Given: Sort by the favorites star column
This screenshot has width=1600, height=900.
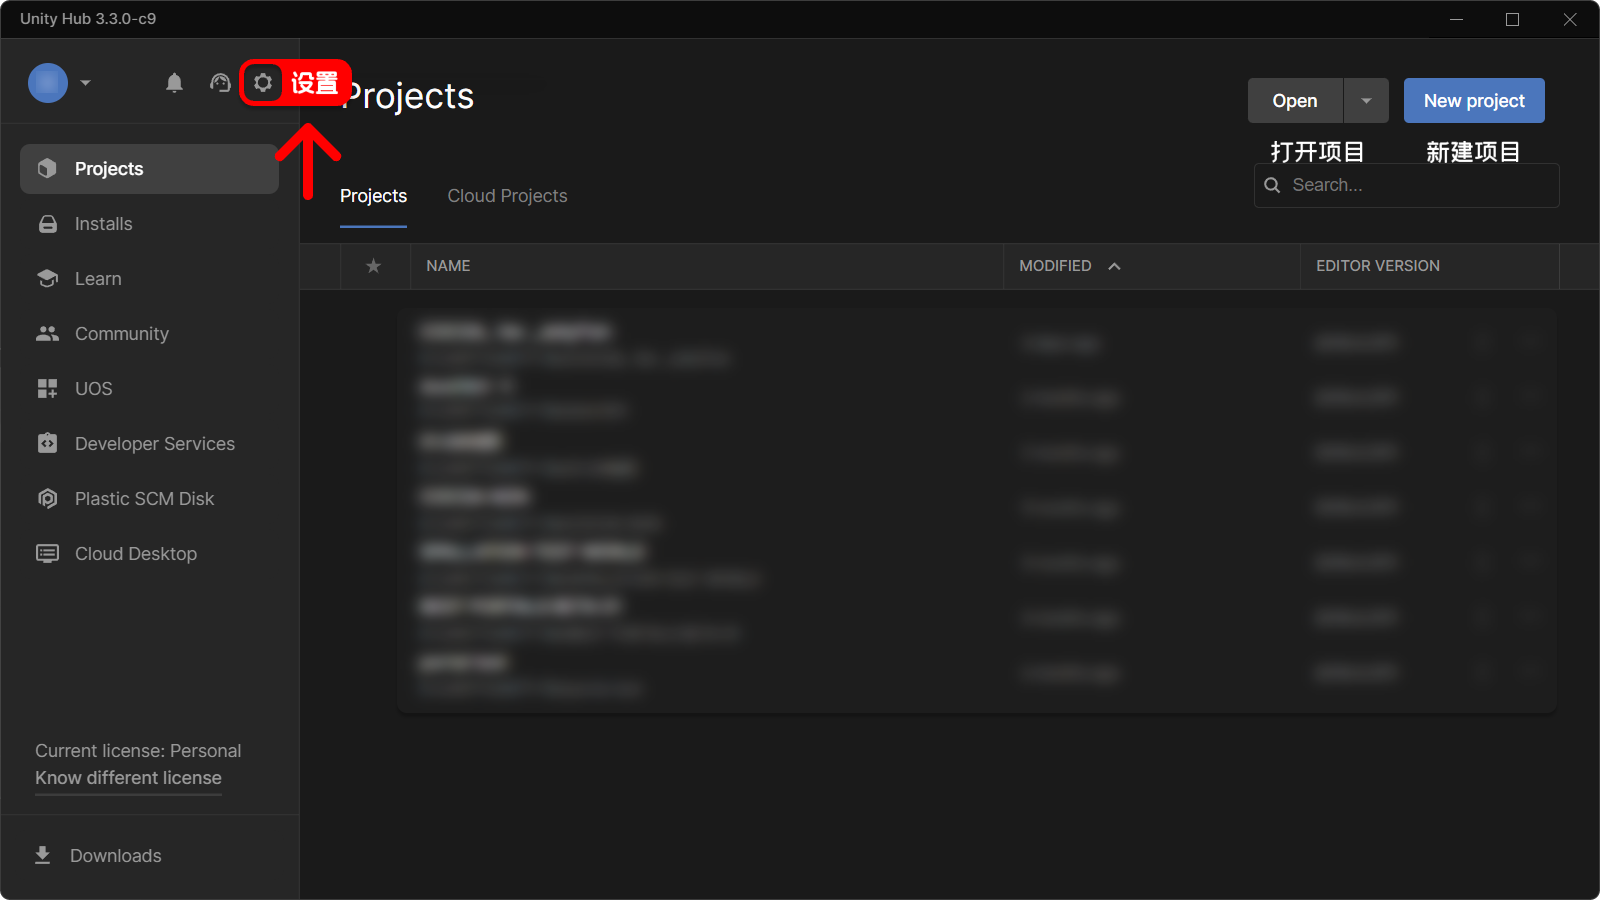Looking at the screenshot, I should [x=374, y=266].
